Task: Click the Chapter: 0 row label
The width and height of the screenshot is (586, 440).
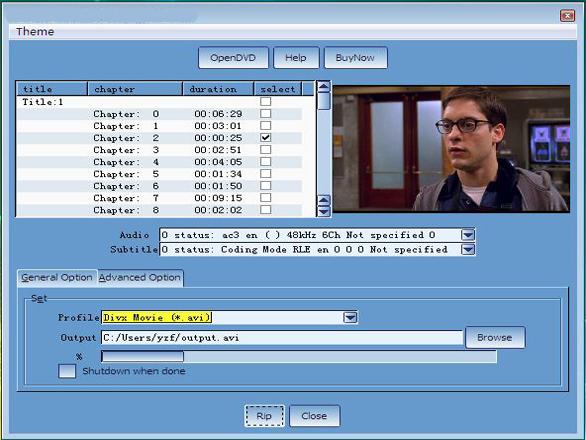Action: 126,114
